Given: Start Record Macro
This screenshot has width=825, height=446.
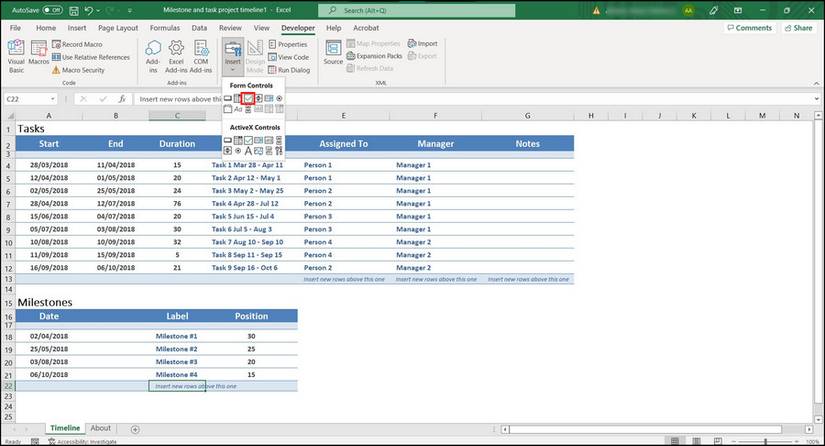Looking at the screenshot, I should coord(77,44).
